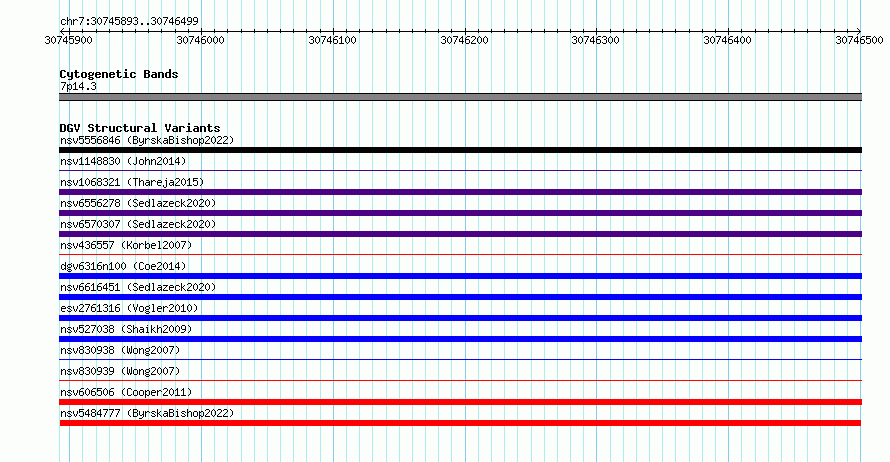Click the thin purple line for nsv1148830

[460, 170]
